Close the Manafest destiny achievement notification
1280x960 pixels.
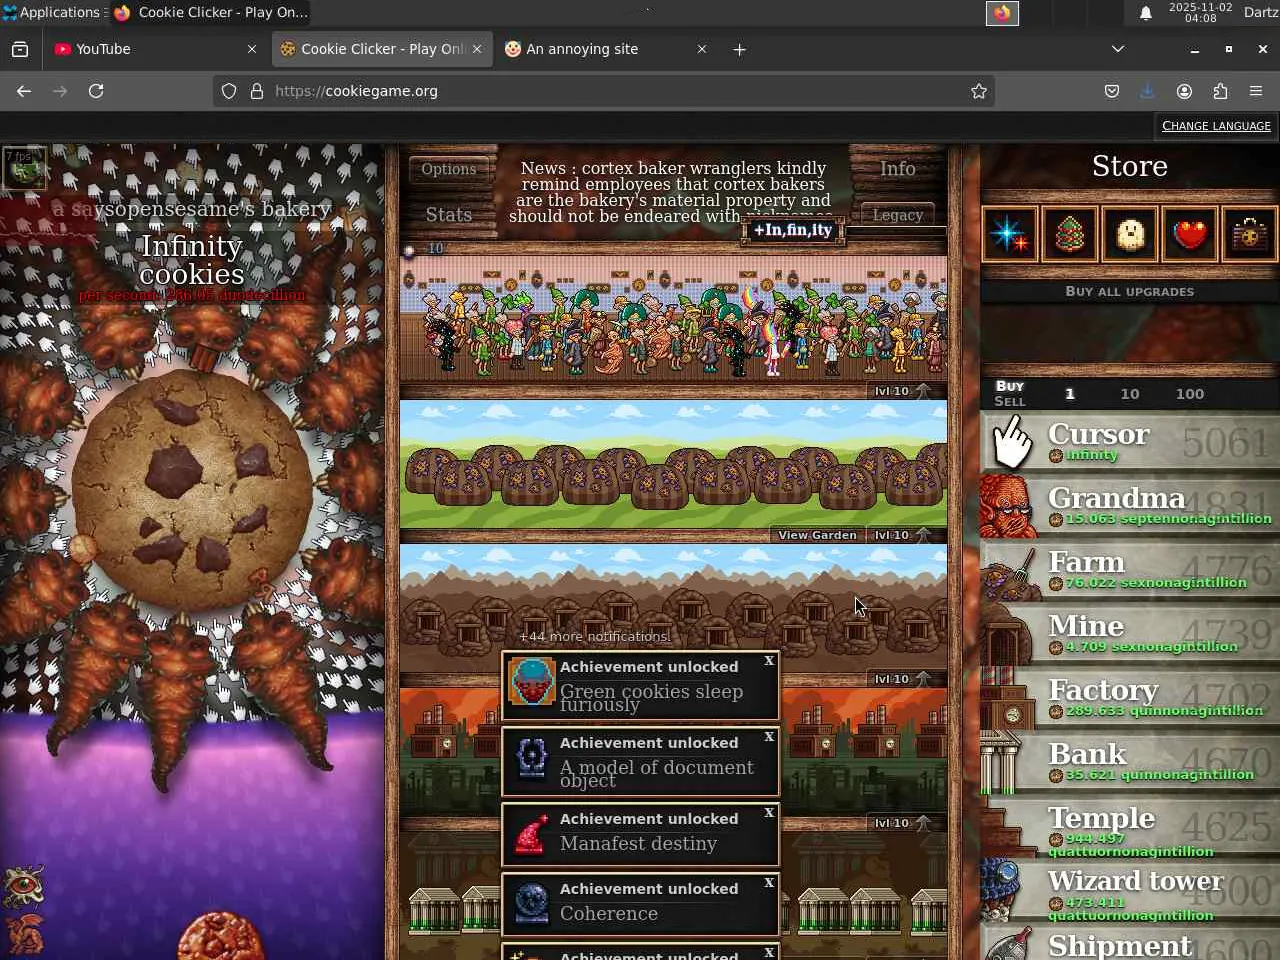click(x=769, y=813)
